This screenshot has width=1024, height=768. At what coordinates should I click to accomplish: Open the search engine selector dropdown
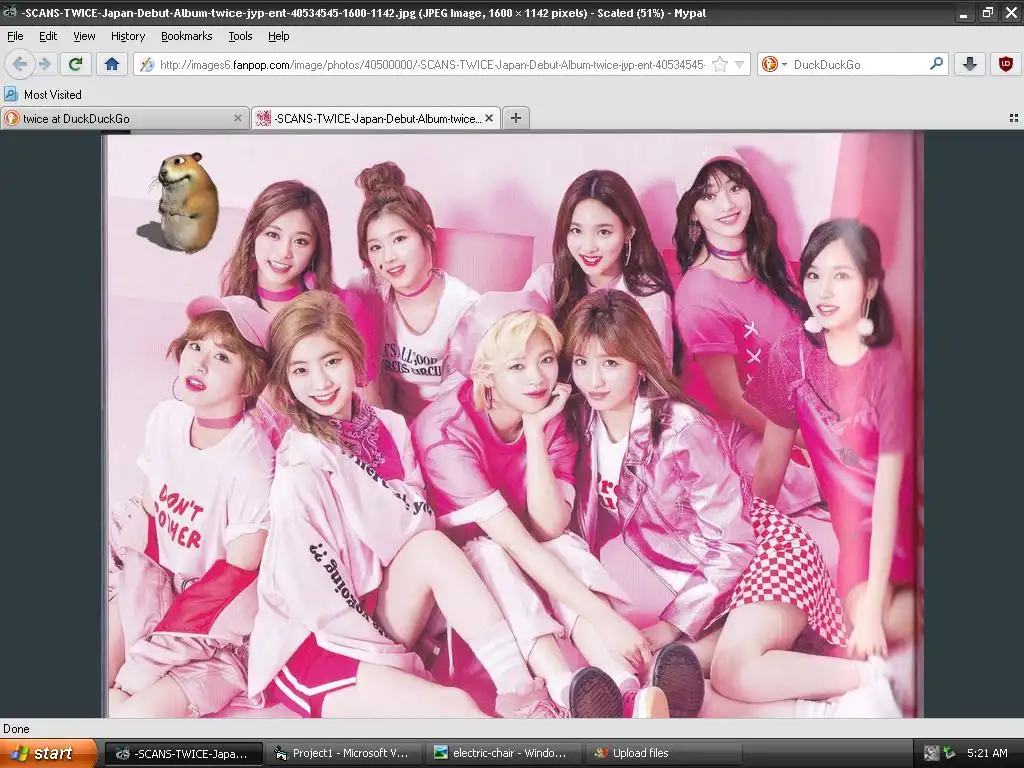[775, 64]
